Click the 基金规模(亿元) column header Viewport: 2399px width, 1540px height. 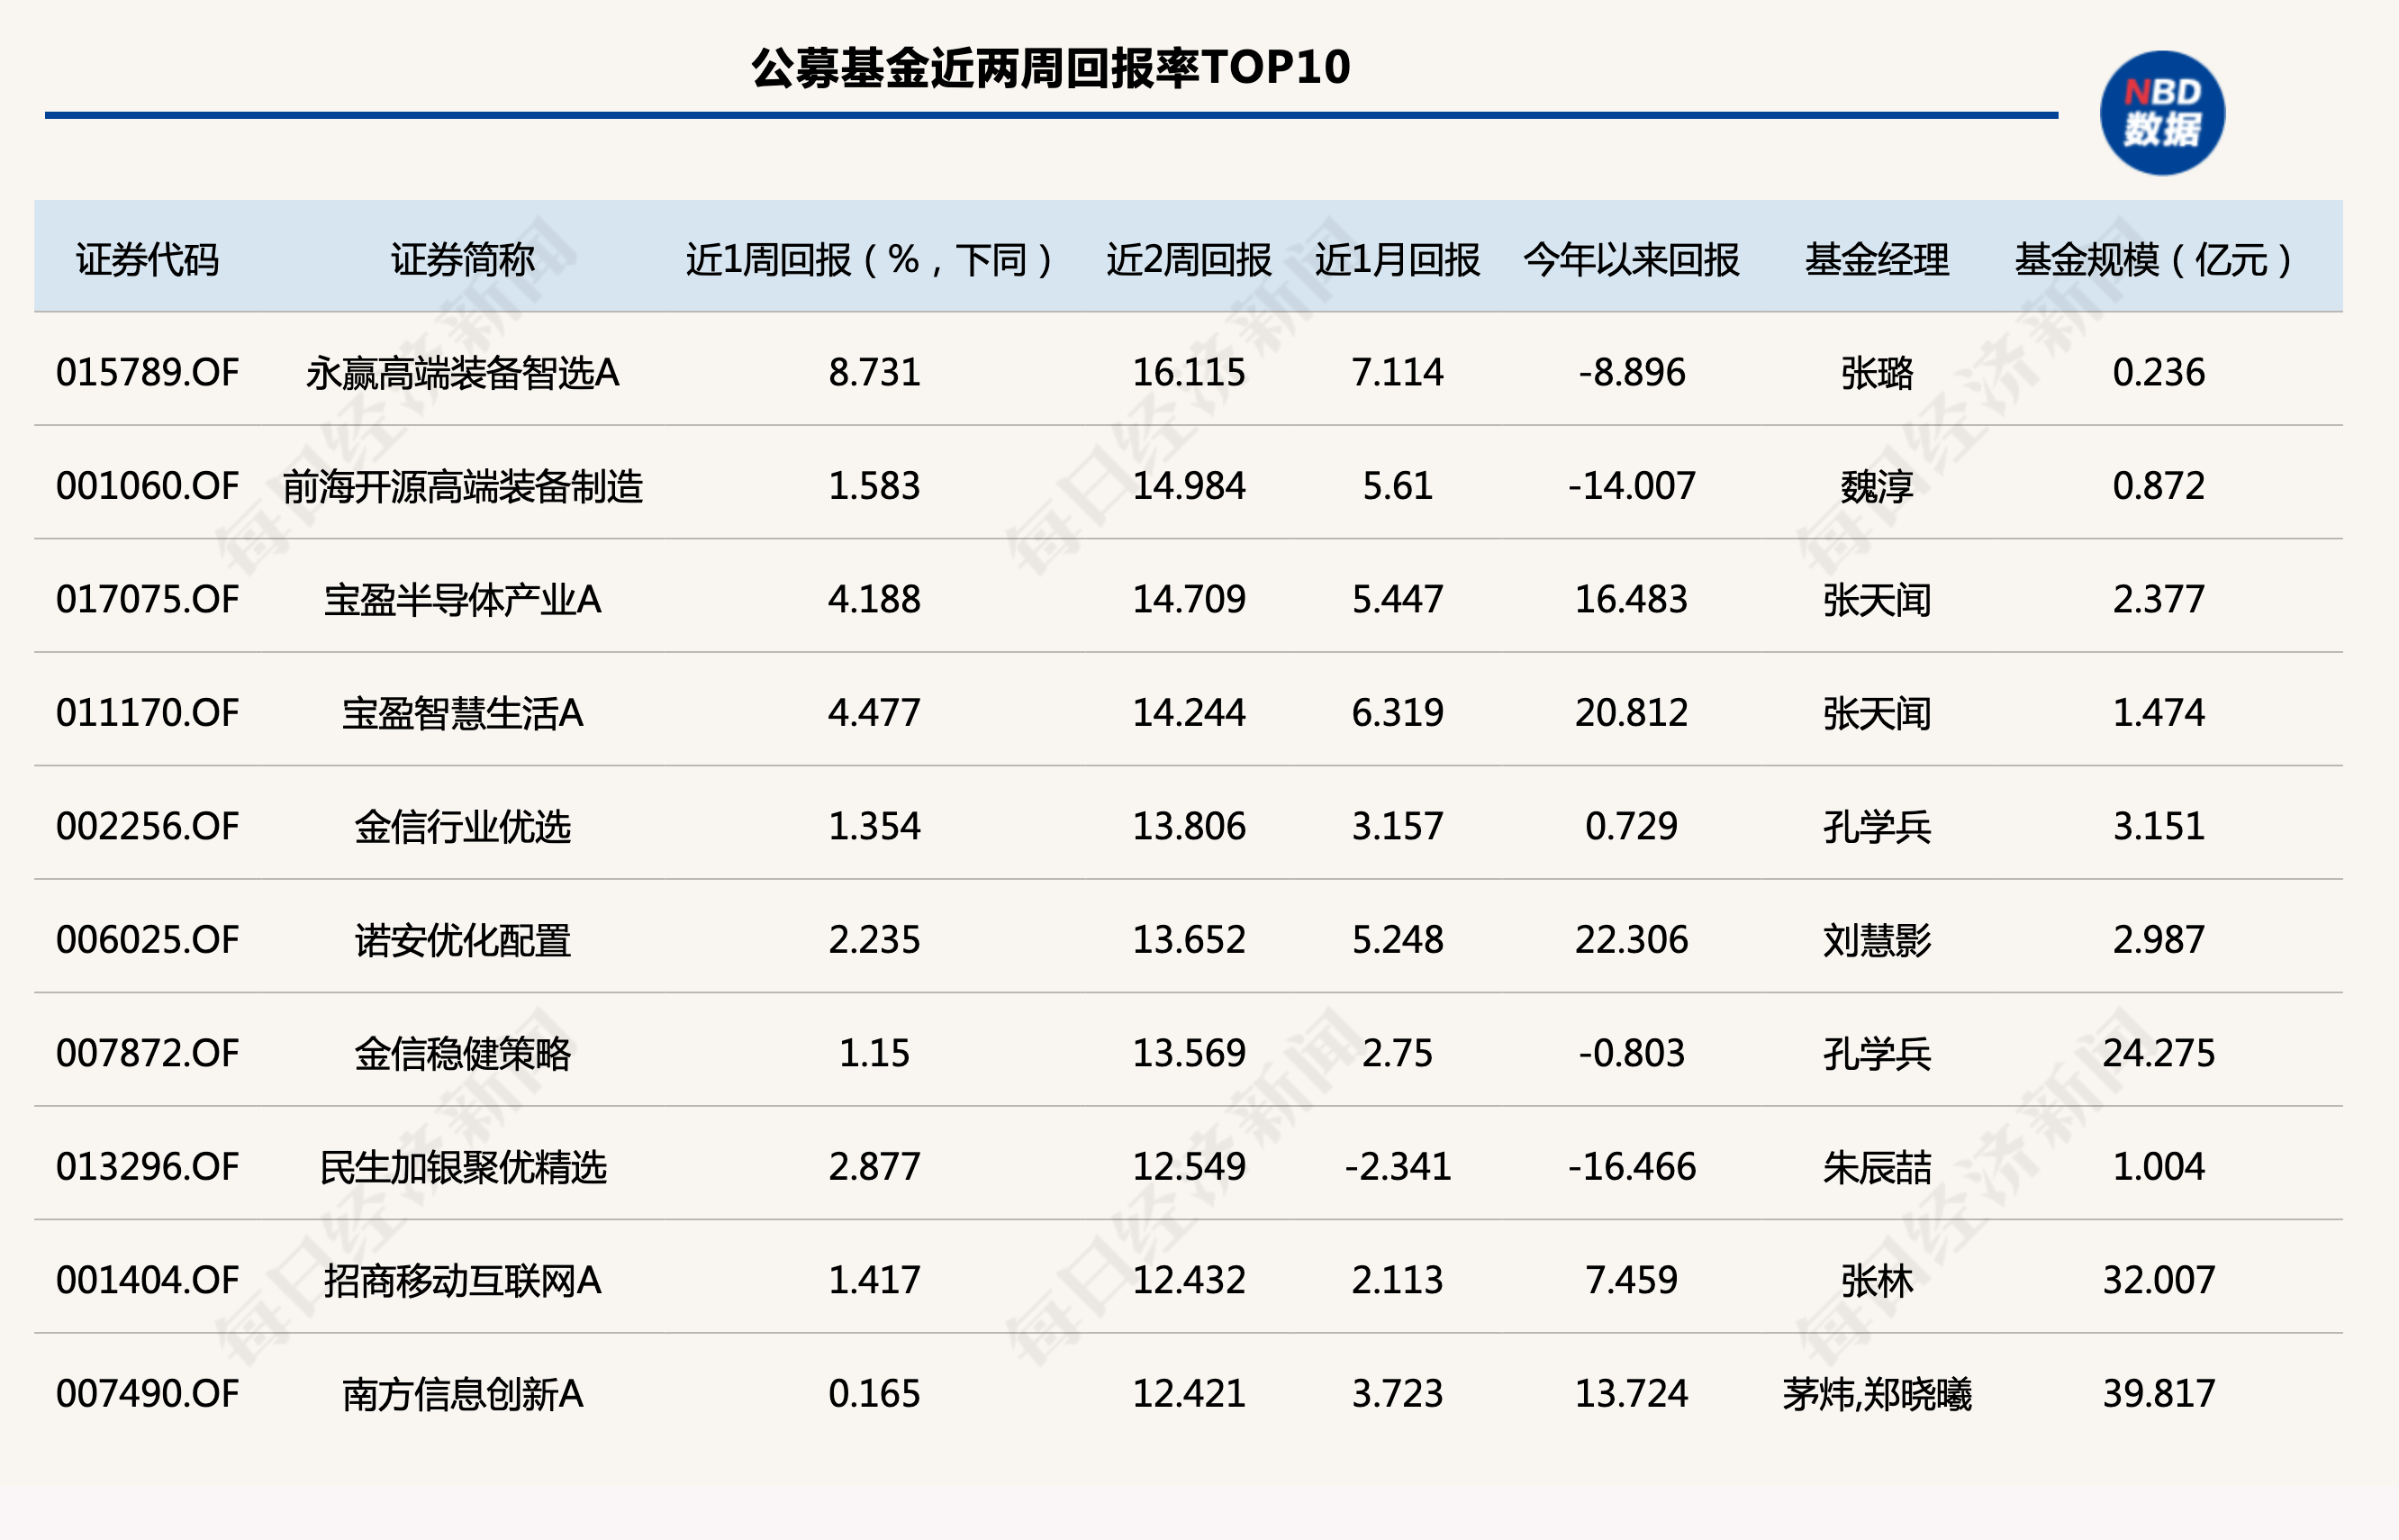pyautogui.click(x=2155, y=260)
